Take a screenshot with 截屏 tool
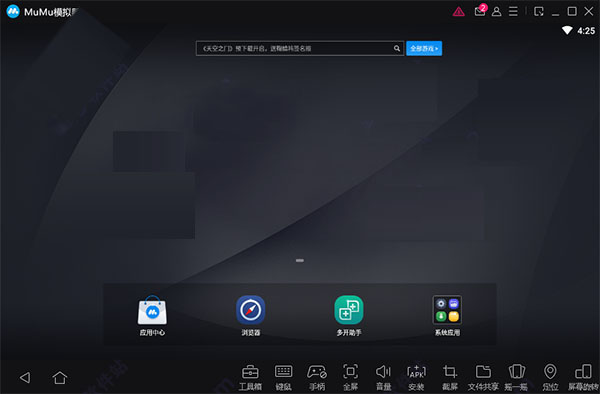The width and height of the screenshot is (600, 394). (x=450, y=377)
